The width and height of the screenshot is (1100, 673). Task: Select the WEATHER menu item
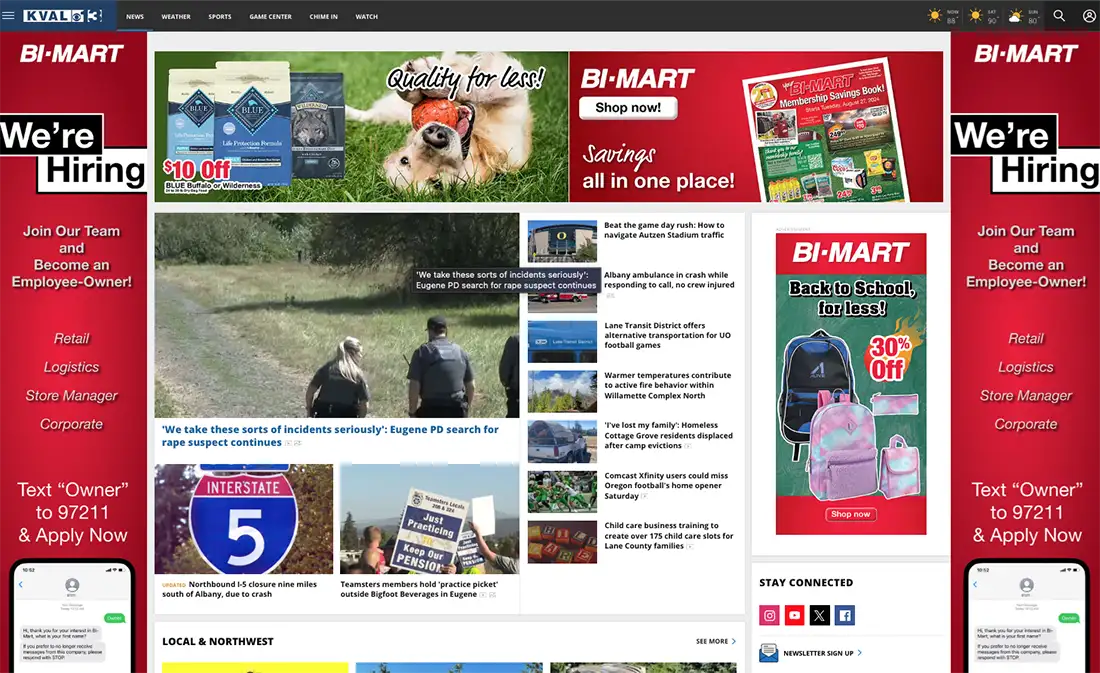click(176, 16)
